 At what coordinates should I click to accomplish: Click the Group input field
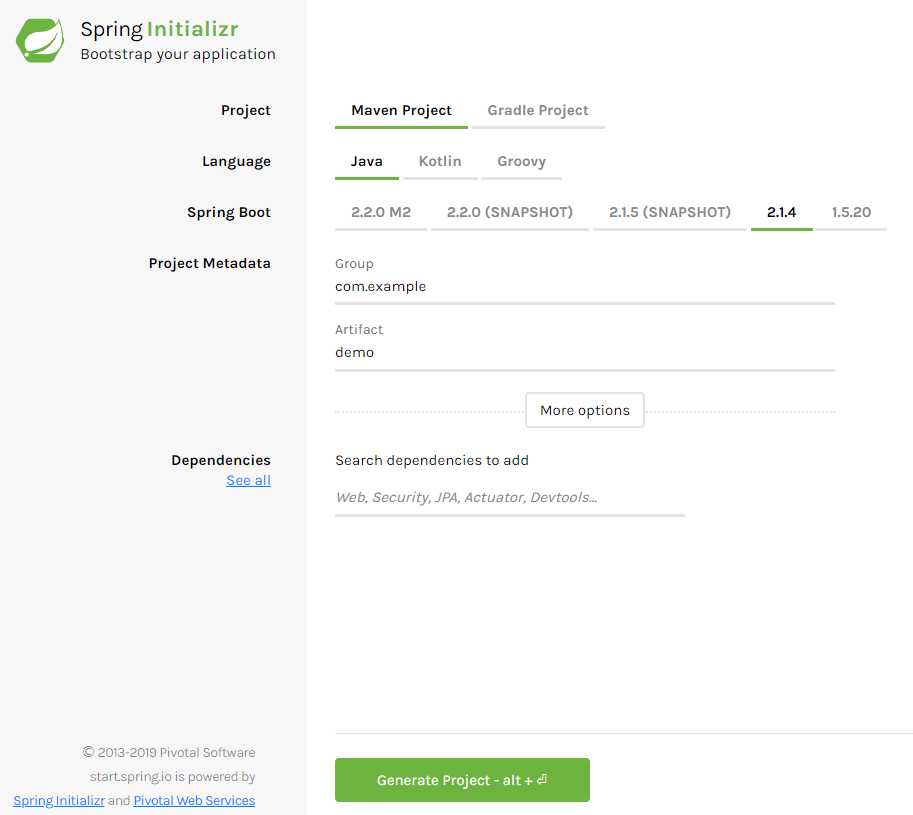[585, 287]
